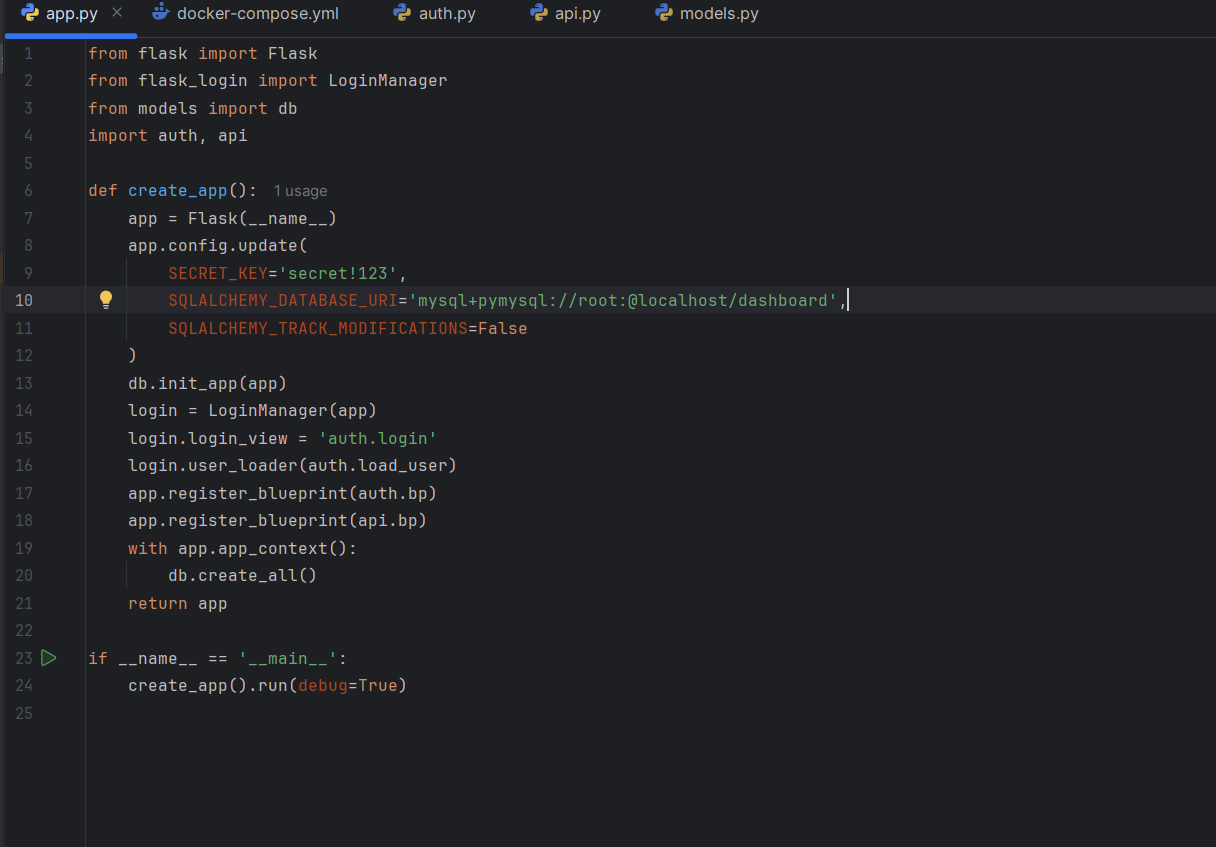1216x847 pixels.
Task: Click the Python icon on app.py tab
Action: [x=30, y=13]
